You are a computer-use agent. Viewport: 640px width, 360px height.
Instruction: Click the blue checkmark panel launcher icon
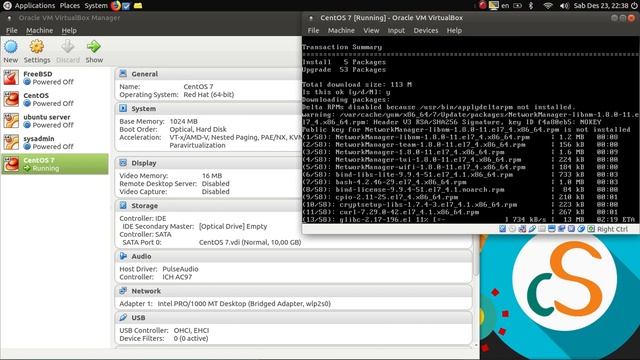[126, 6]
